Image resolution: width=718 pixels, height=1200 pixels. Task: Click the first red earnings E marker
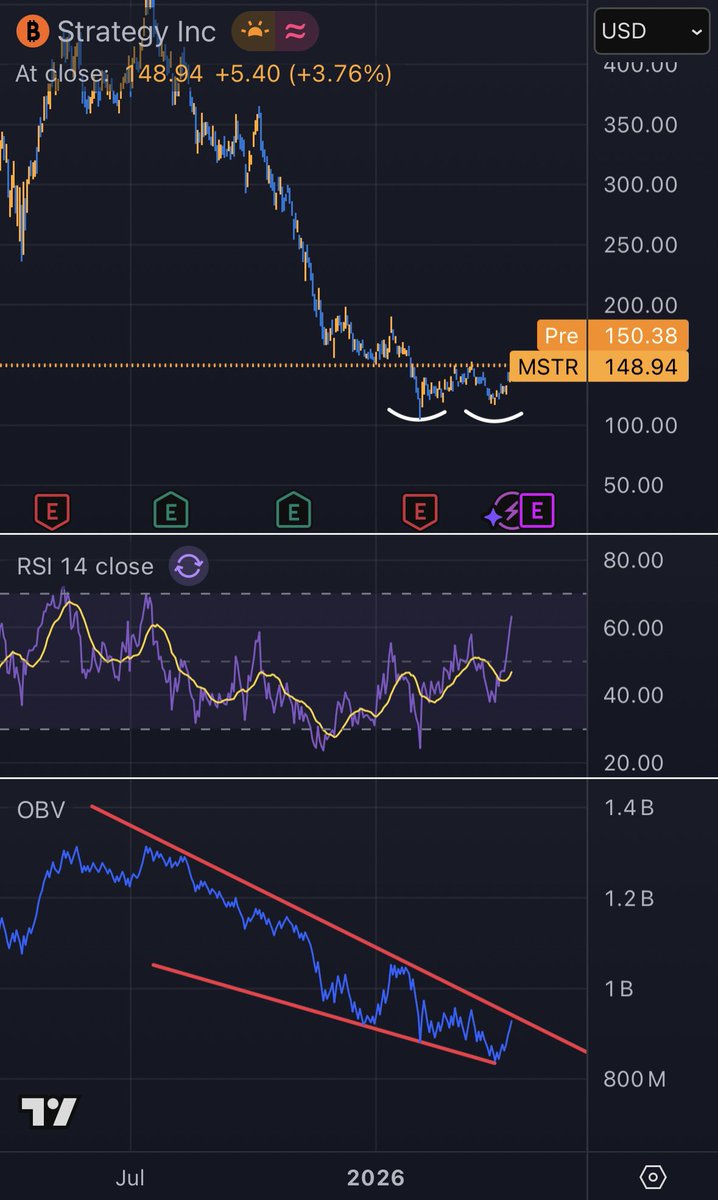52,513
